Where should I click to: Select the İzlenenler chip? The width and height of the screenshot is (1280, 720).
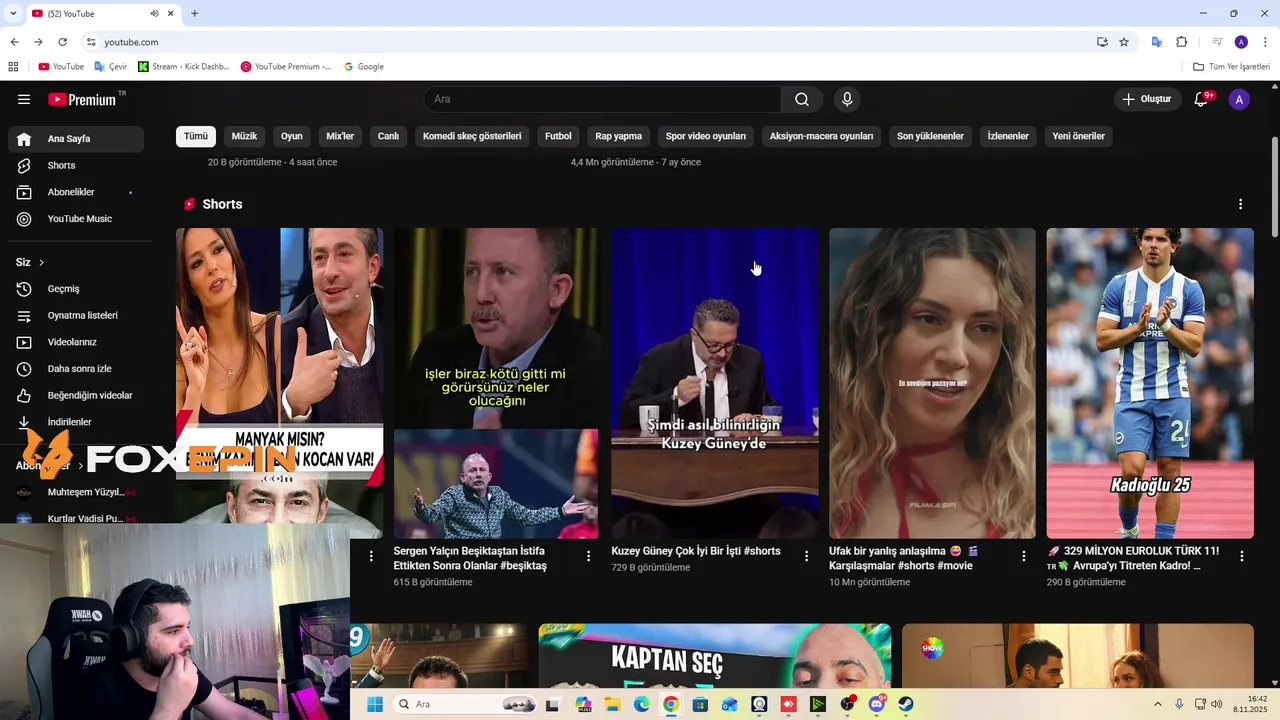tap(1008, 136)
